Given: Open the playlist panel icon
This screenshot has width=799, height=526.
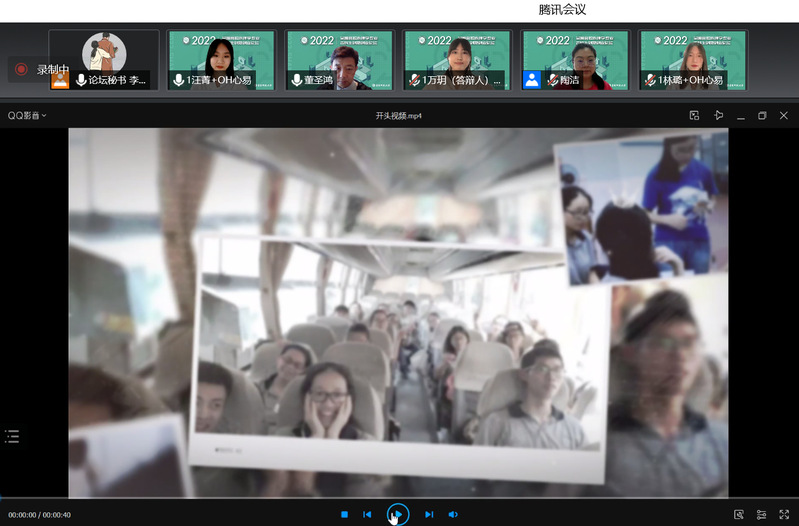Looking at the screenshot, I should coord(12,436).
